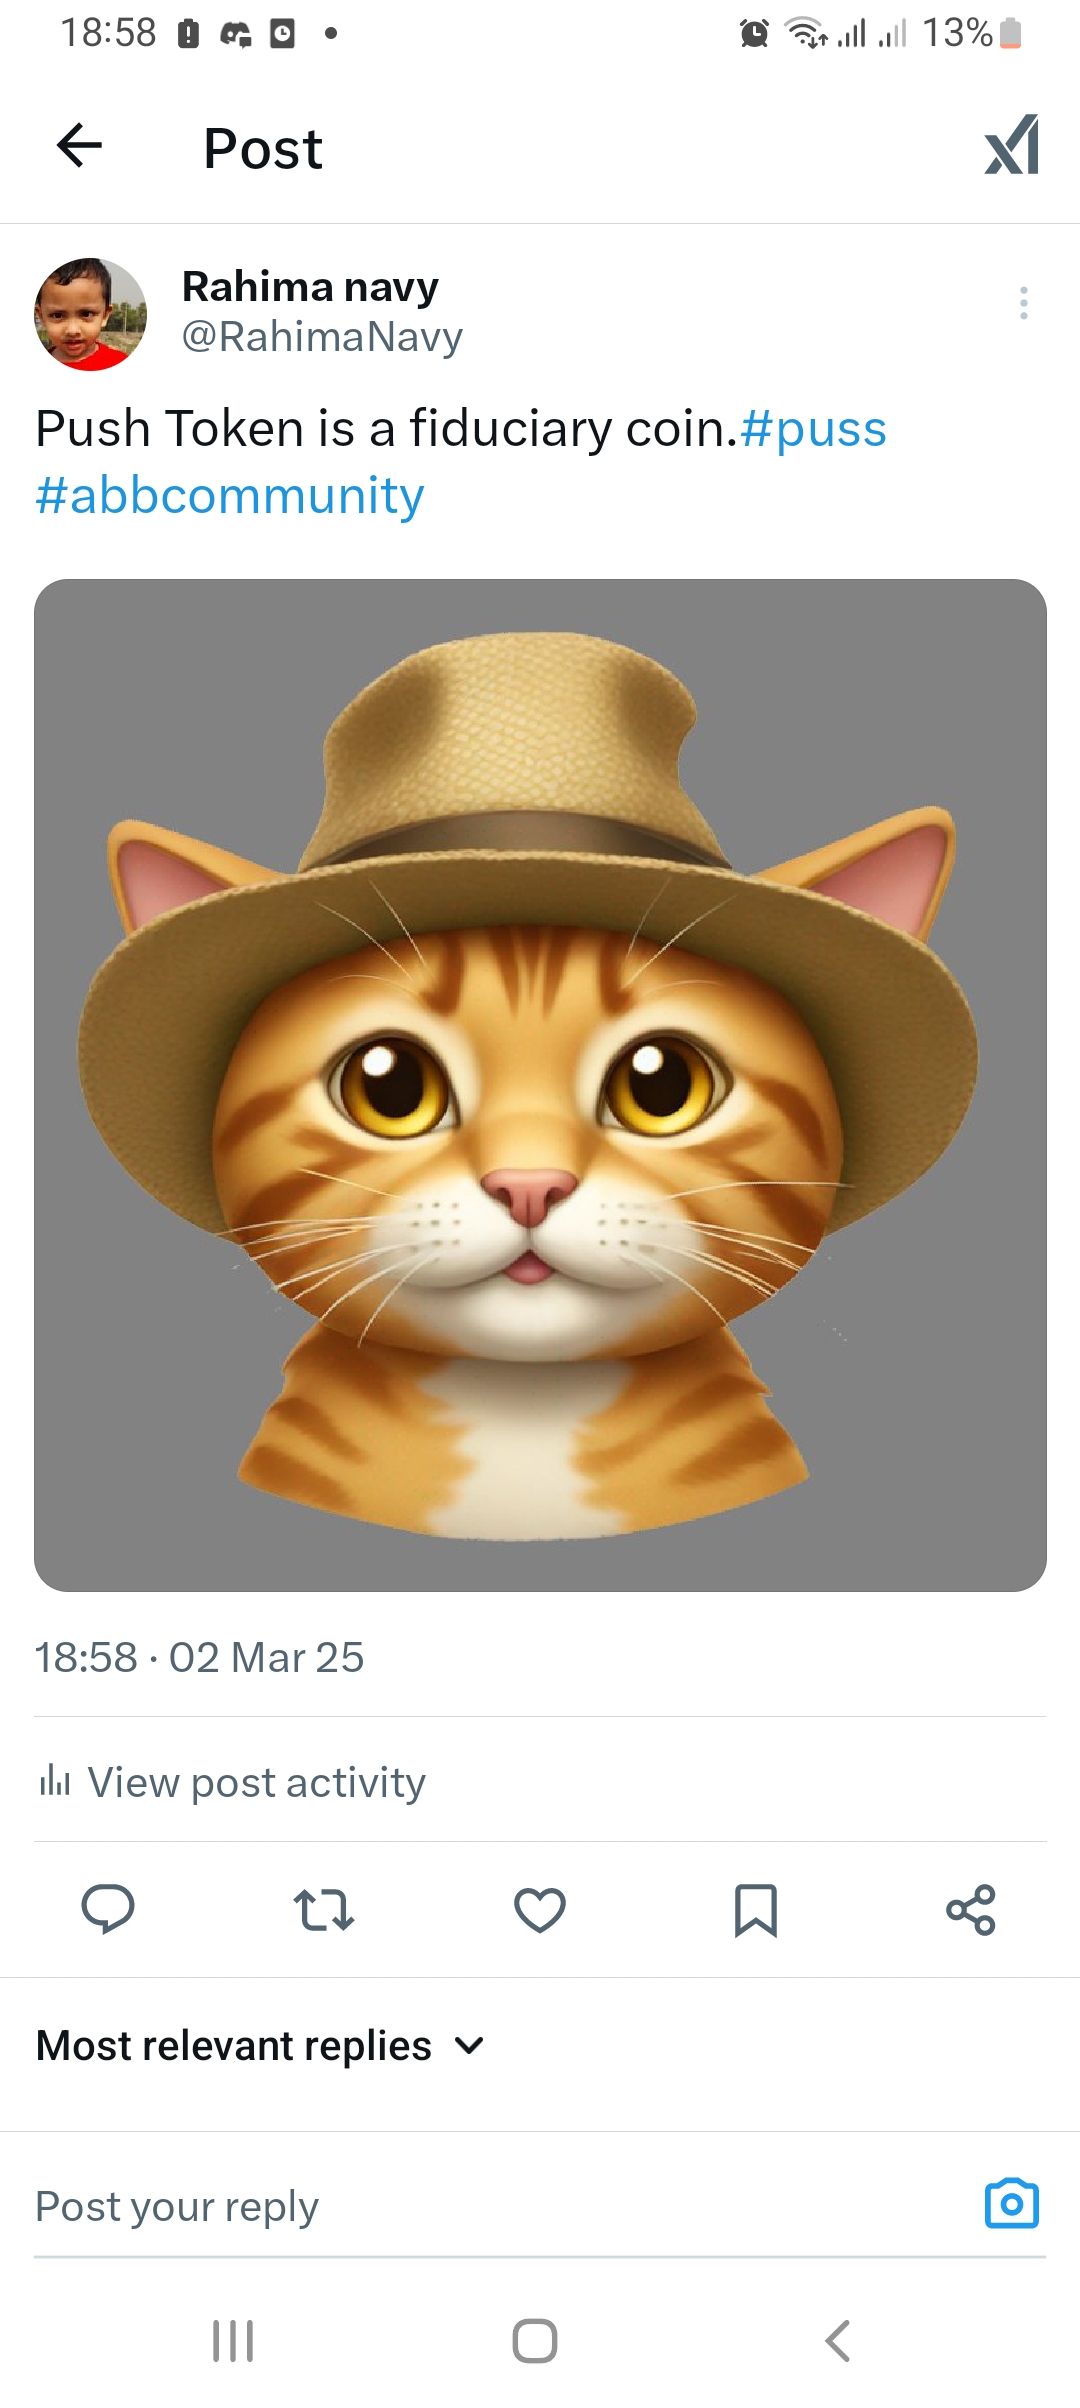View Rahima navy profile picture
The height and width of the screenshot is (2408, 1080).
click(90, 314)
